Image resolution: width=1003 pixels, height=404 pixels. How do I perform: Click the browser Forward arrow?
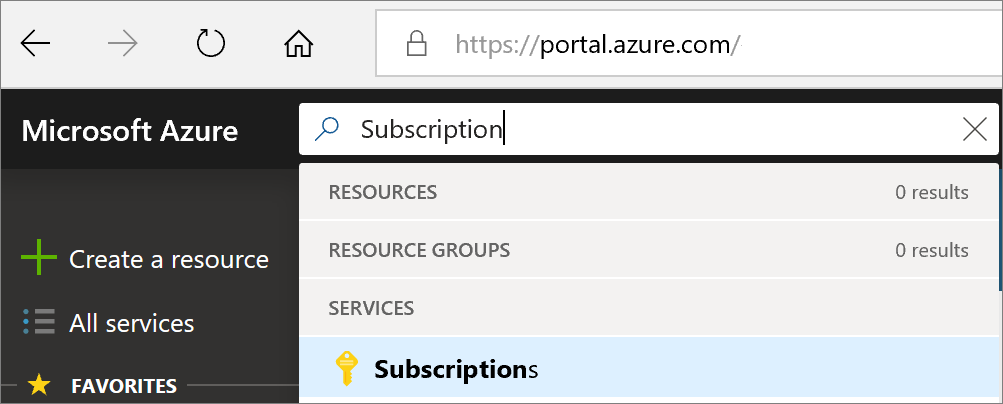point(122,45)
